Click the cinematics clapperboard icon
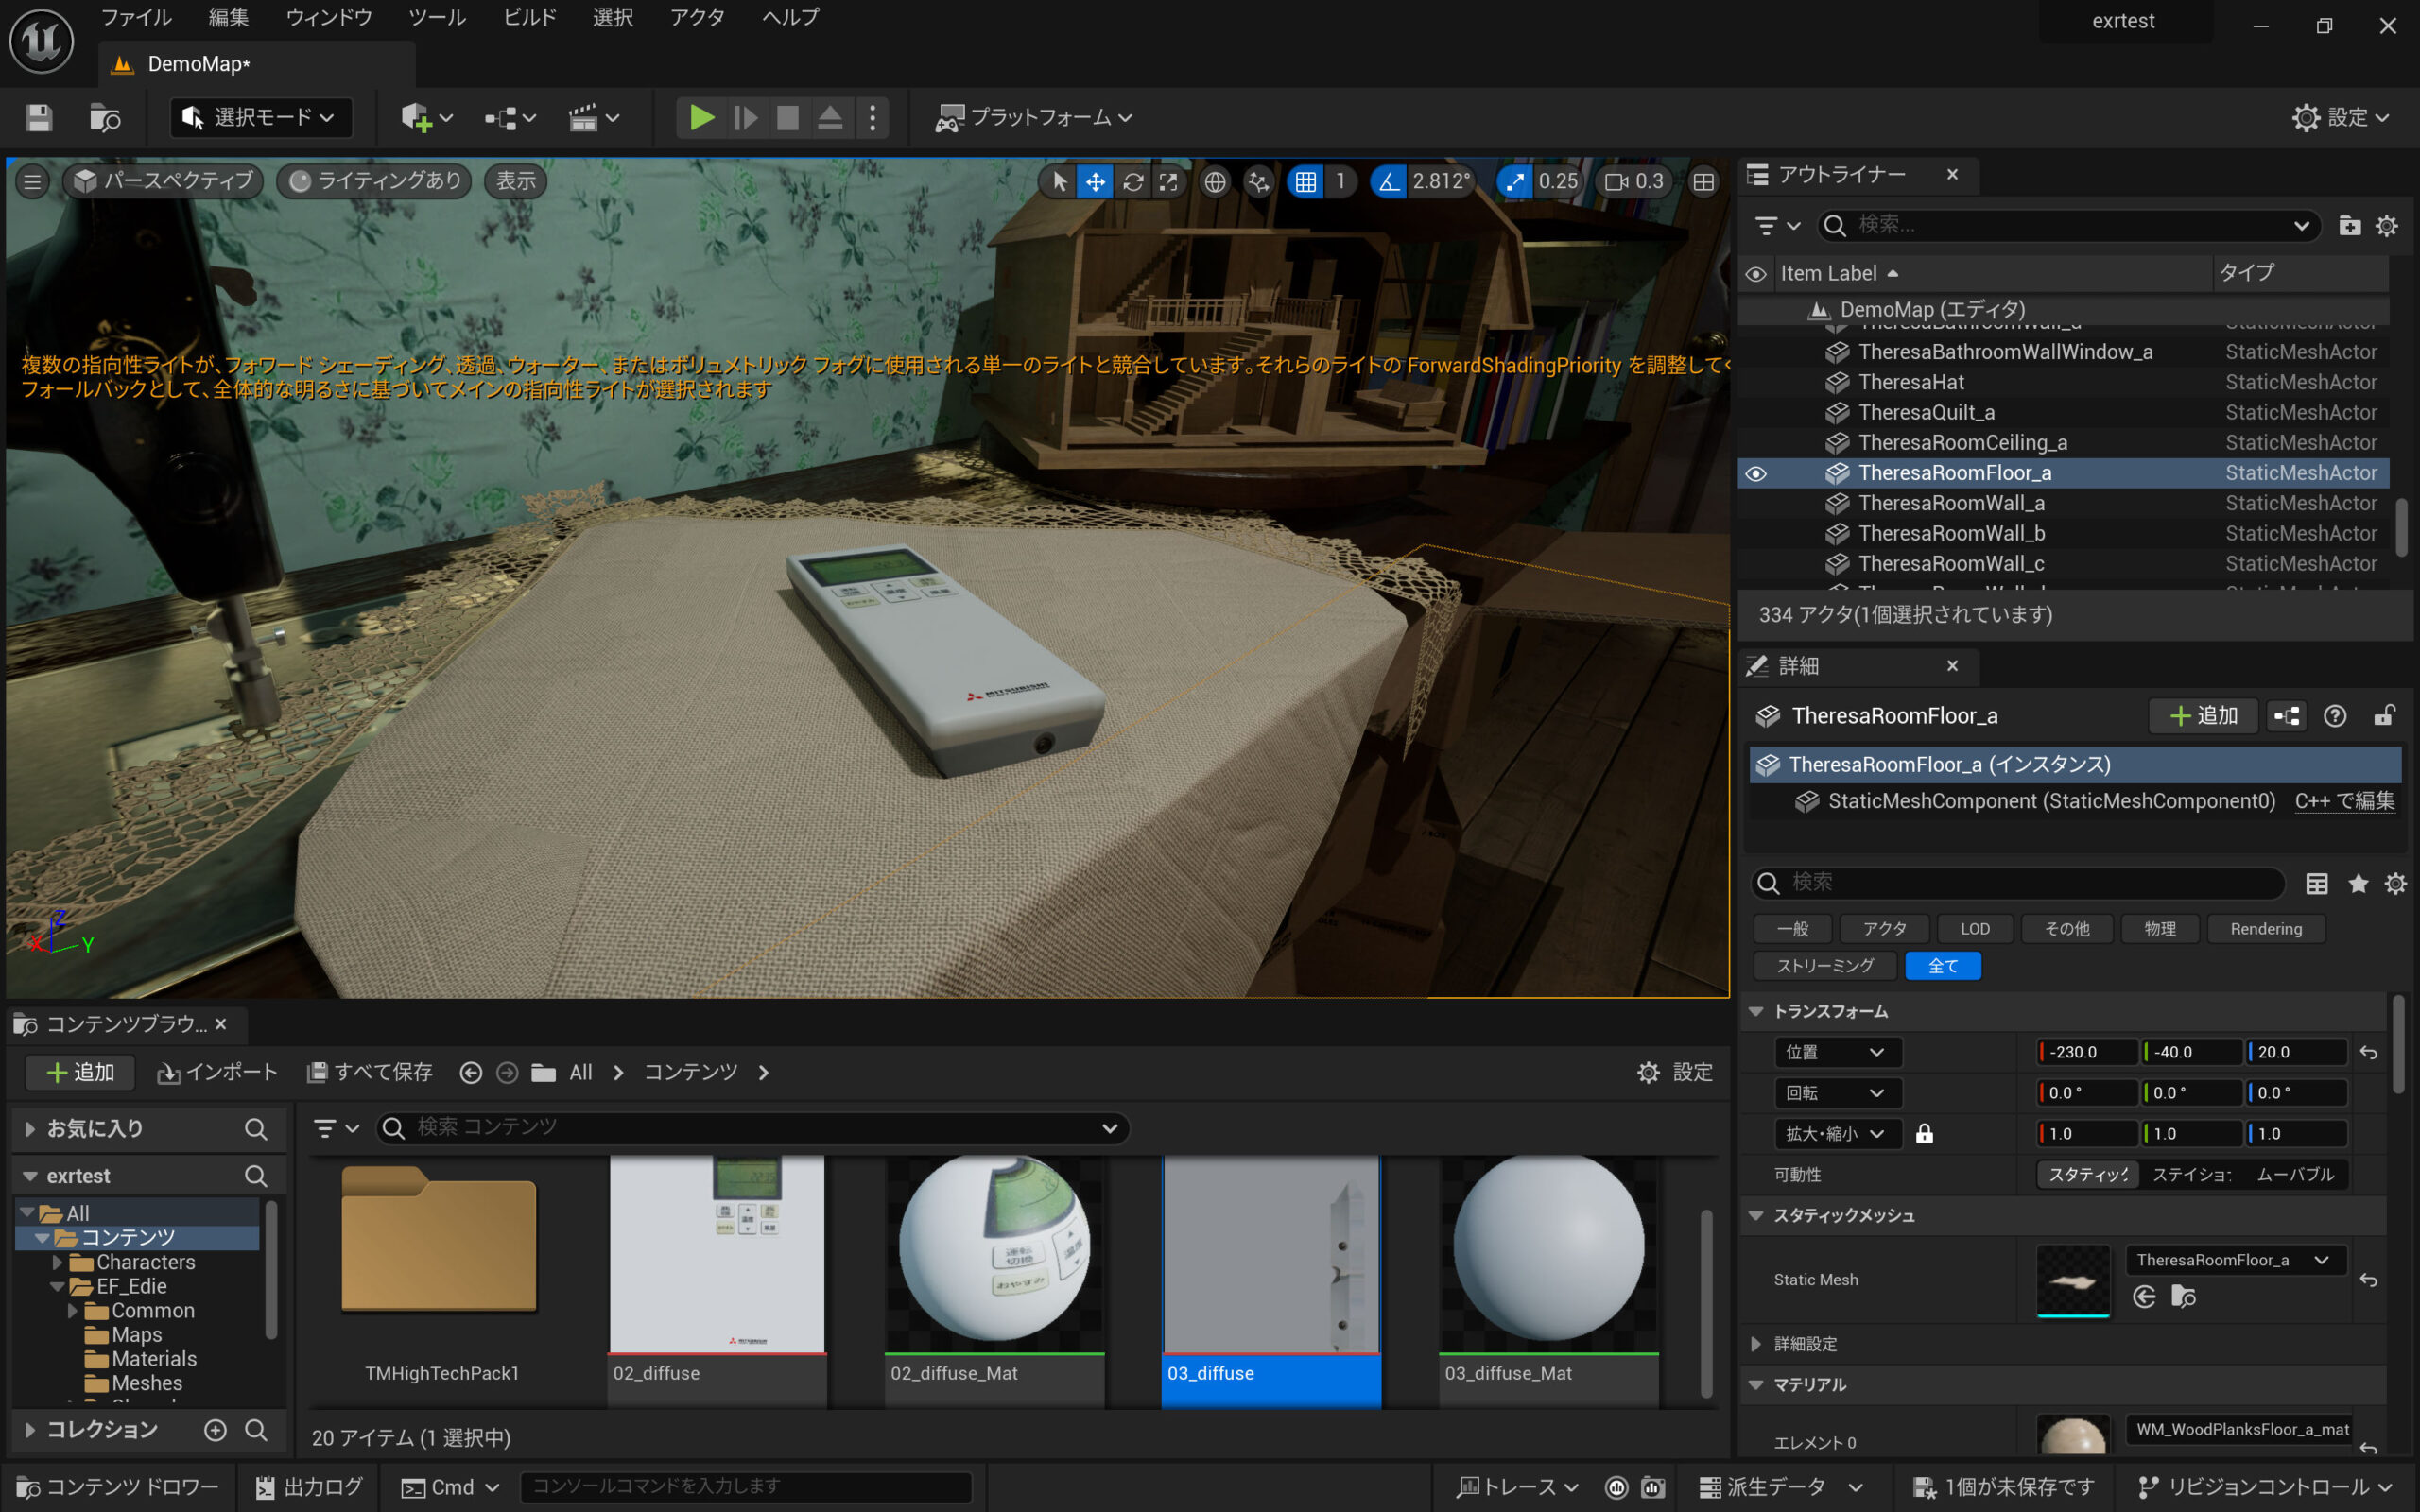Image resolution: width=2420 pixels, height=1512 pixels. (584, 118)
